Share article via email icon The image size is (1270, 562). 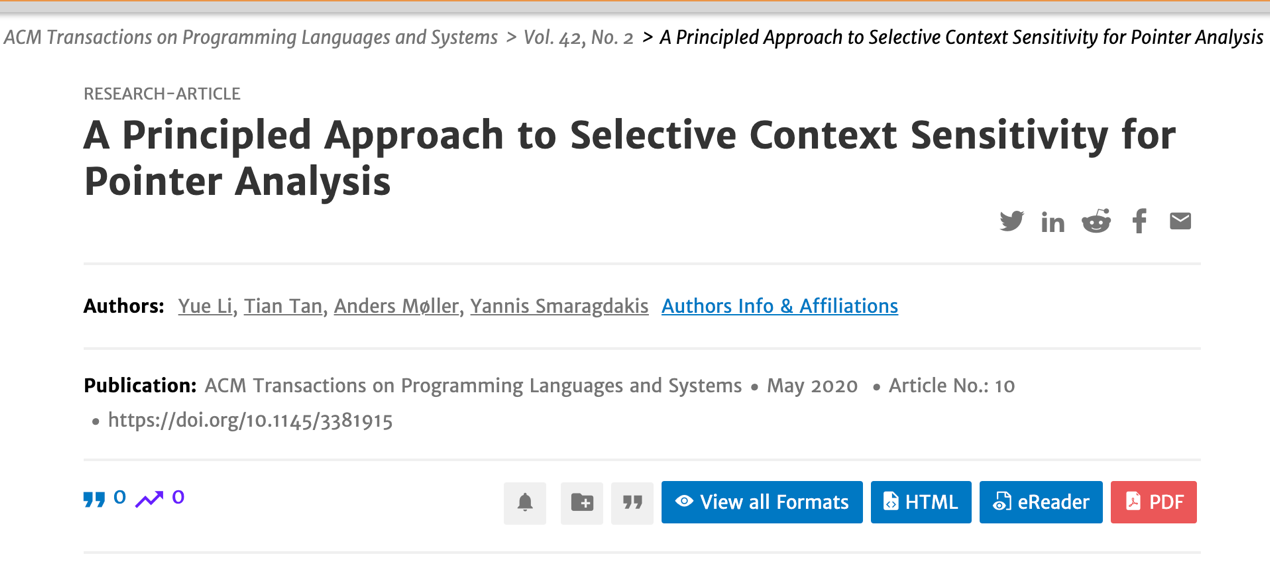[1180, 221]
